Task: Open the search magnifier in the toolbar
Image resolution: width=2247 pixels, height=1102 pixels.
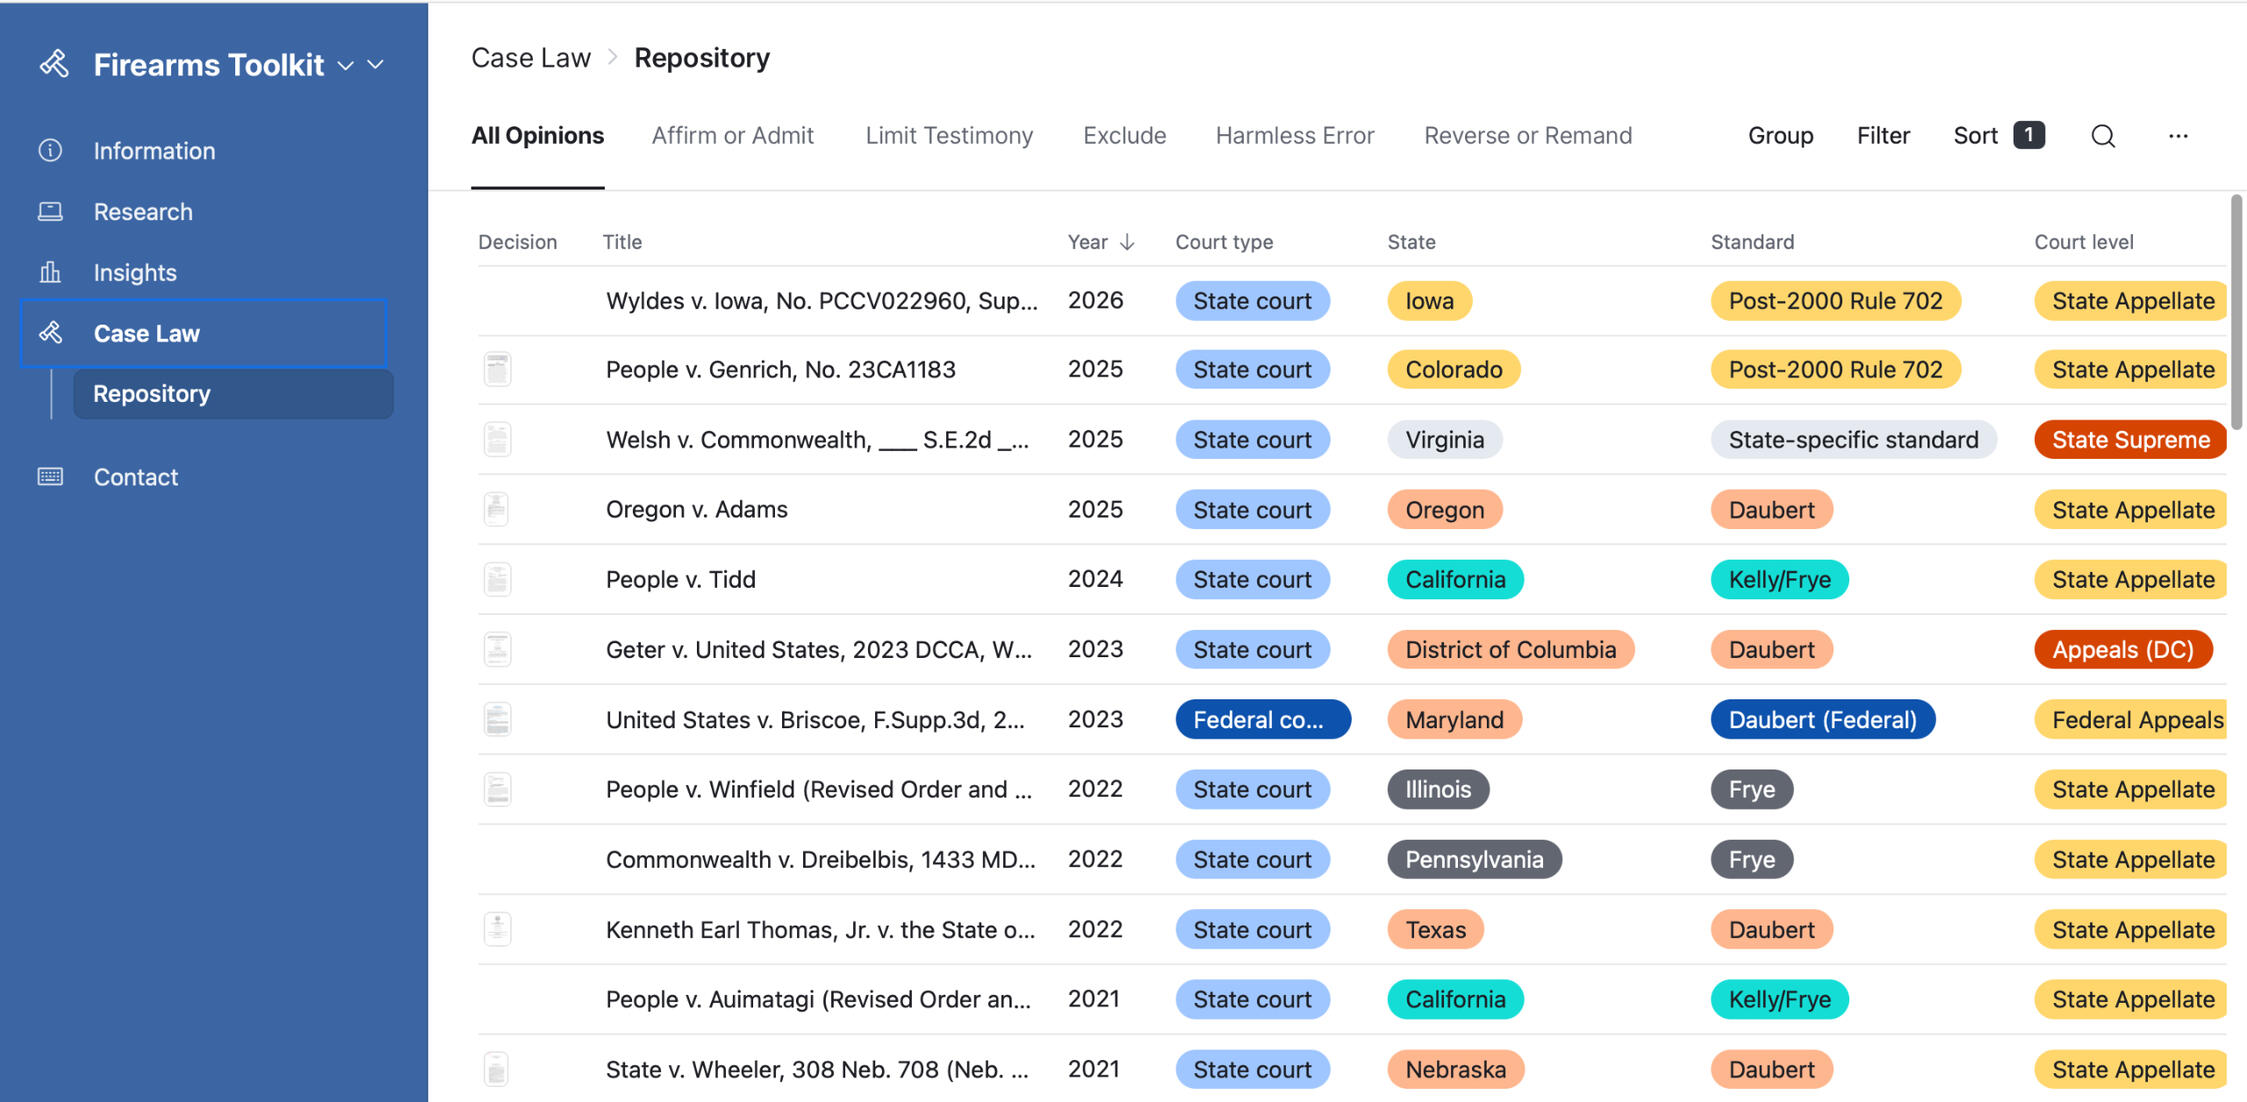Action: pyautogui.click(x=2103, y=135)
